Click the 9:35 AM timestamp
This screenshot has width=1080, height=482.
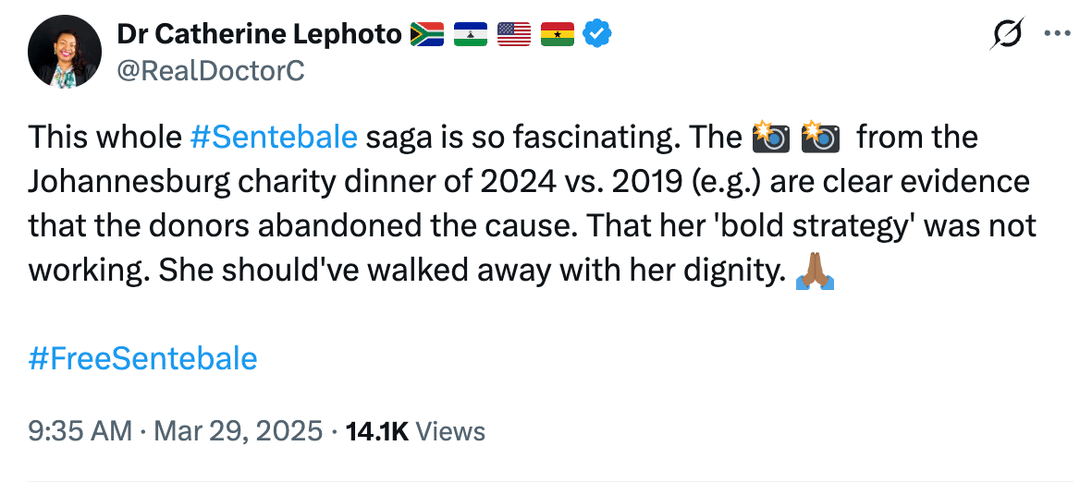80,431
